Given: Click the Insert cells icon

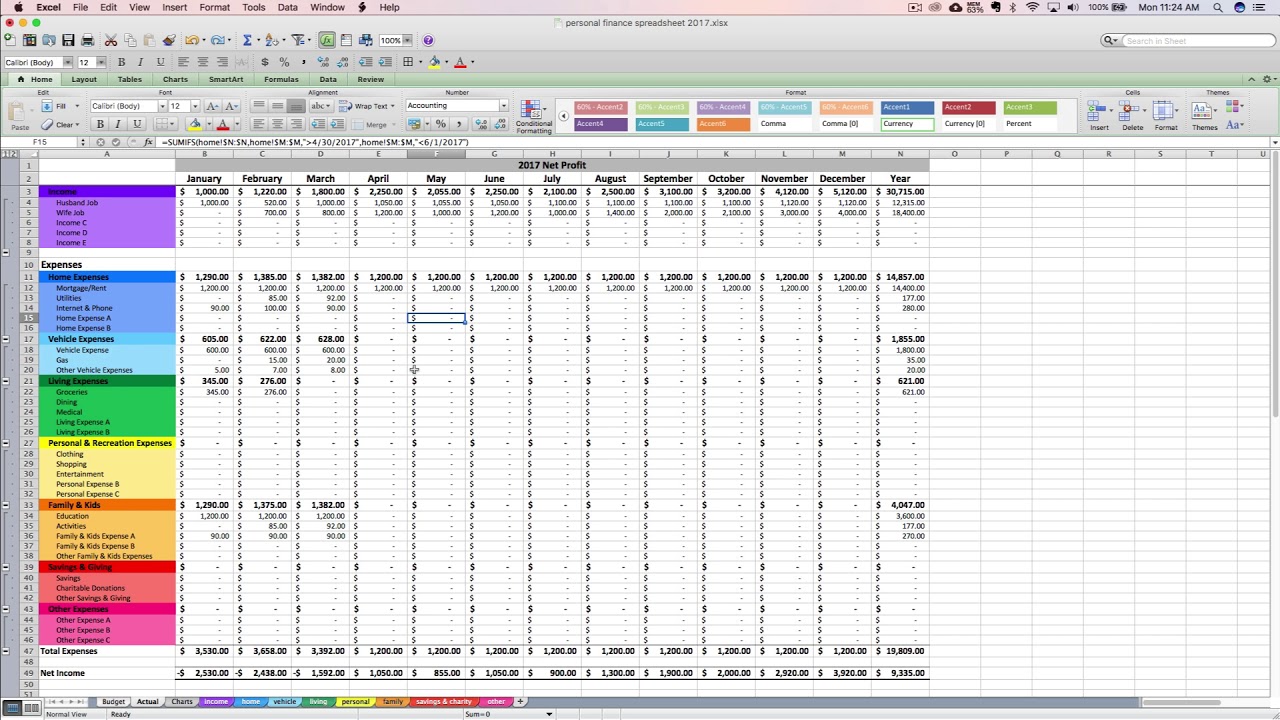Looking at the screenshot, I should [1099, 110].
